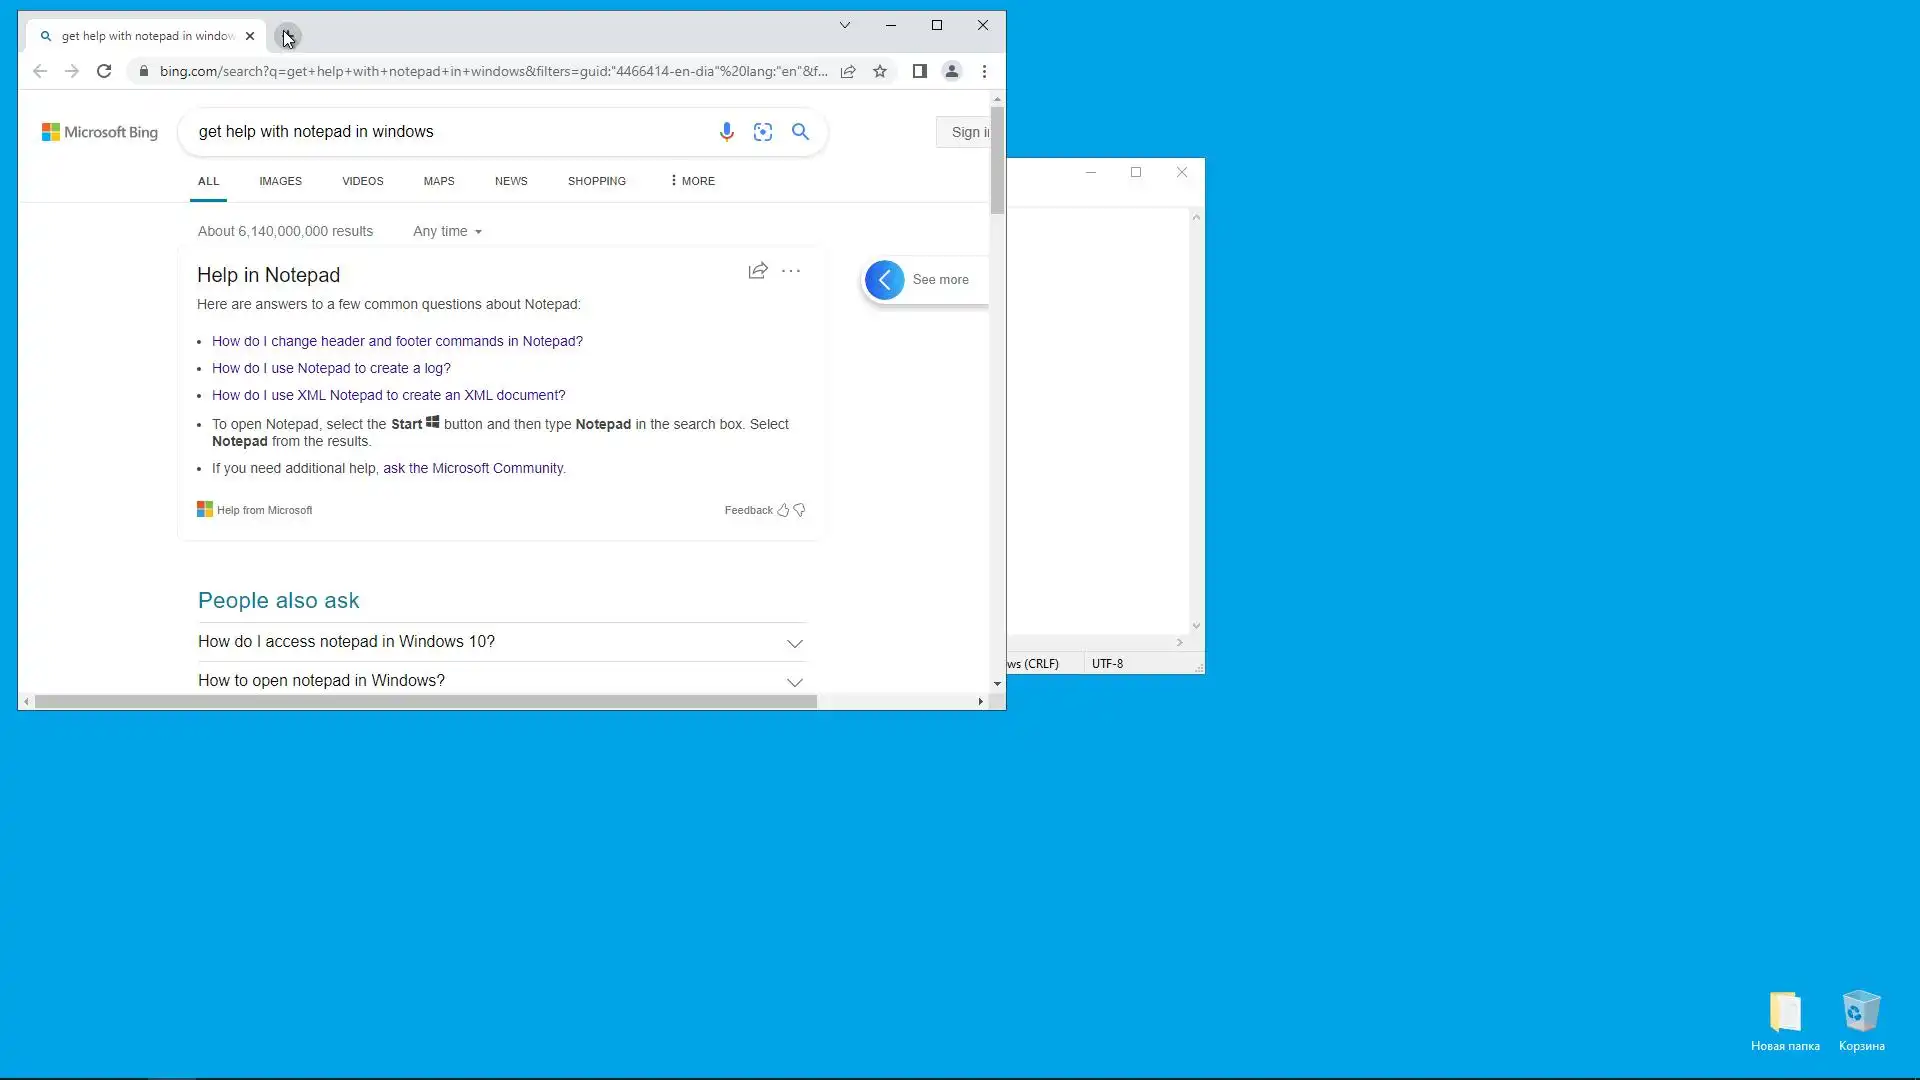
Task: Reload the page
Action: coord(104,71)
